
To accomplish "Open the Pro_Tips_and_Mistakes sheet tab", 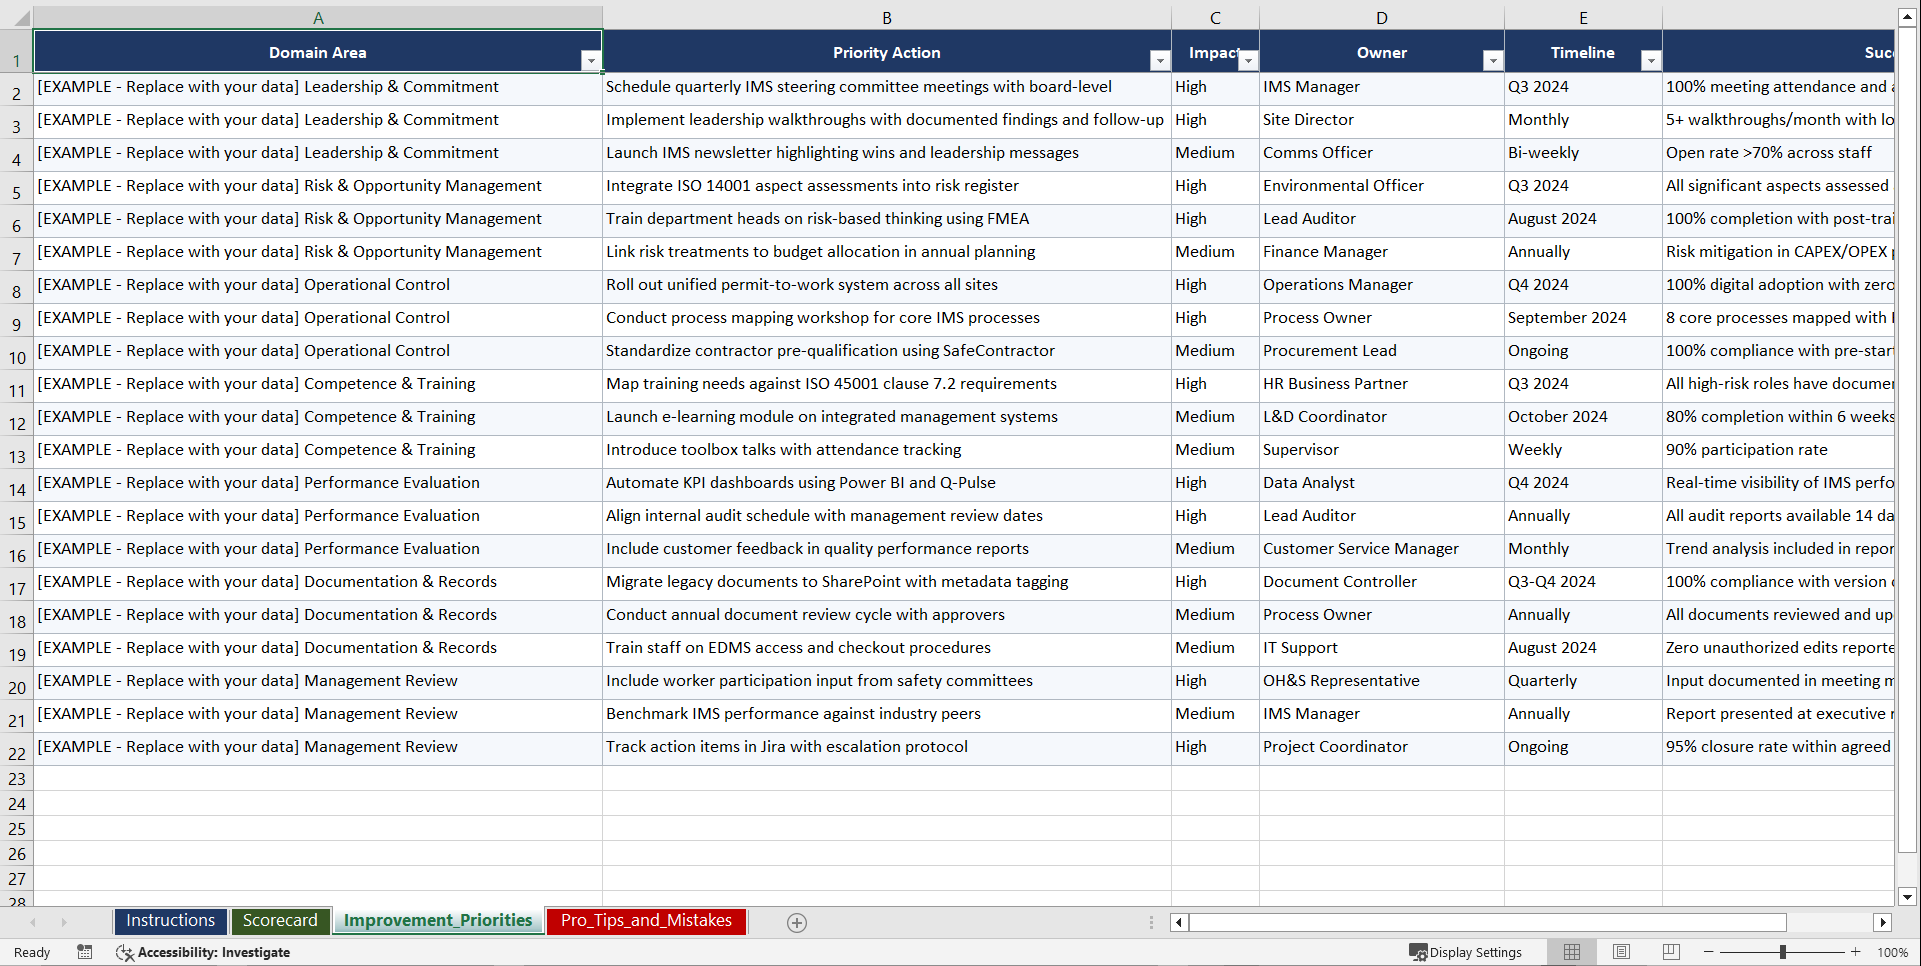I will (646, 921).
